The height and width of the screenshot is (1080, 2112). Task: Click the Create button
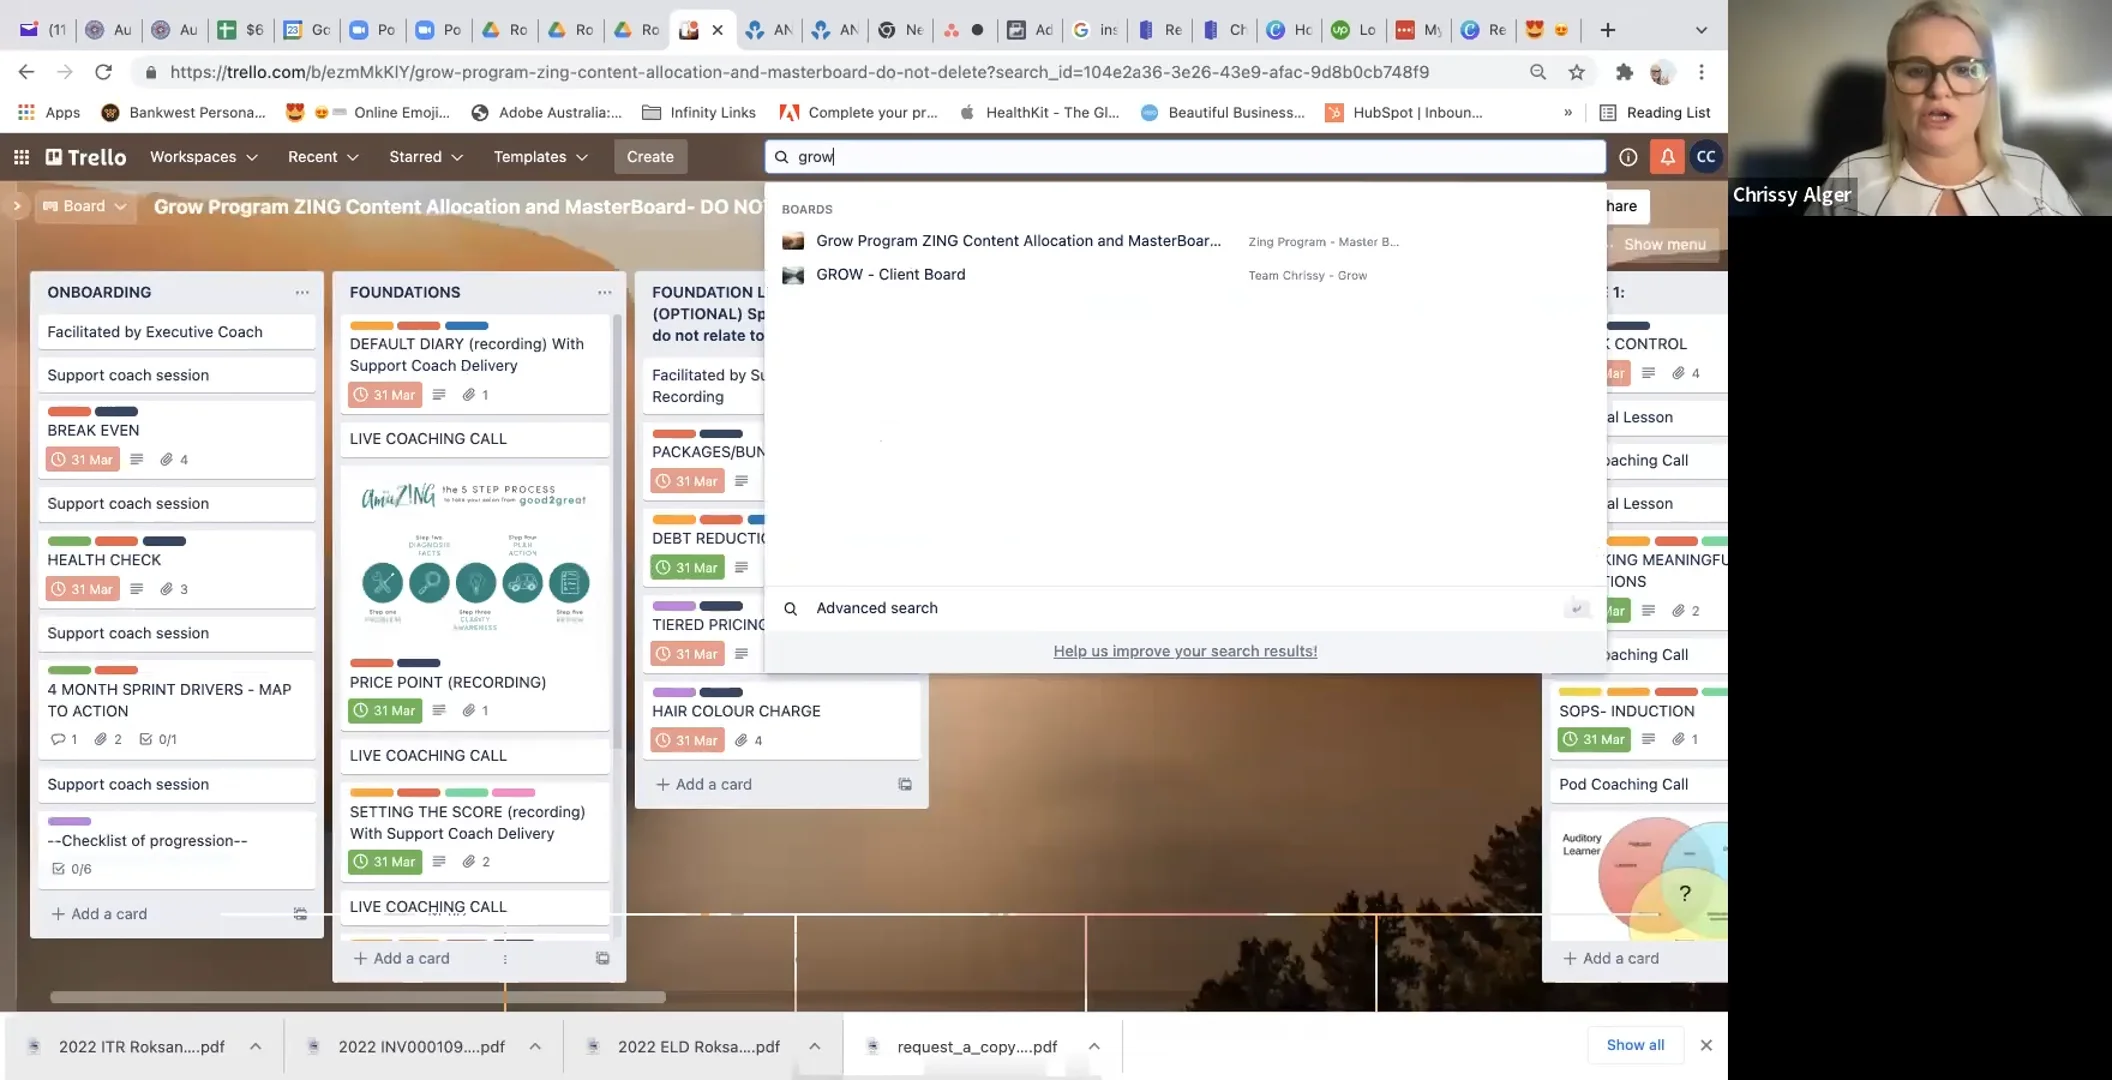tap(650, 156)
